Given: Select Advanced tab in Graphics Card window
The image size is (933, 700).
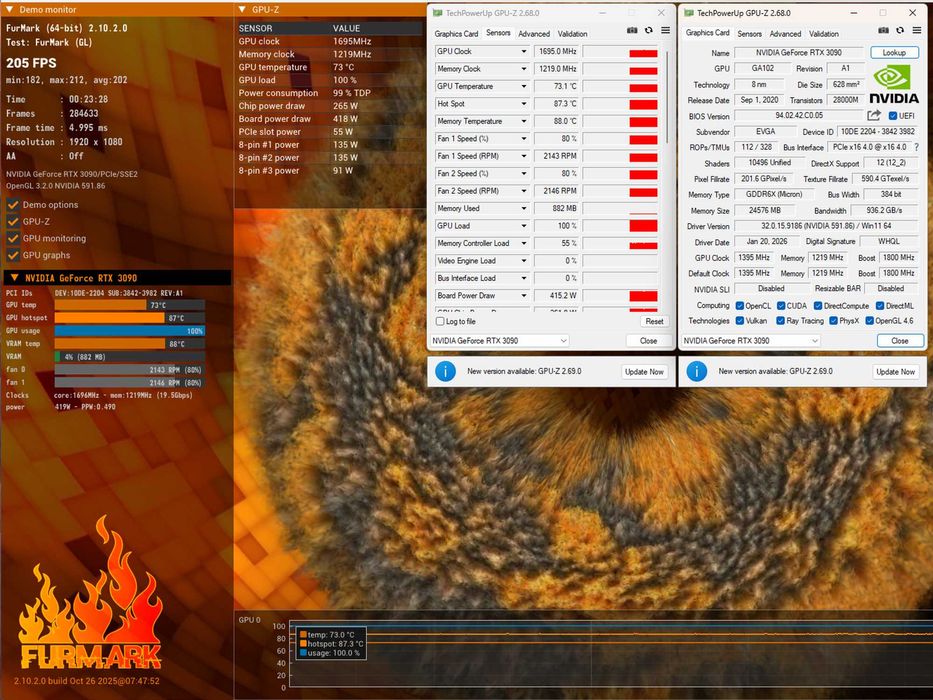Looking at the screenshot, I should pyautogui.click(x=785, y=34).
